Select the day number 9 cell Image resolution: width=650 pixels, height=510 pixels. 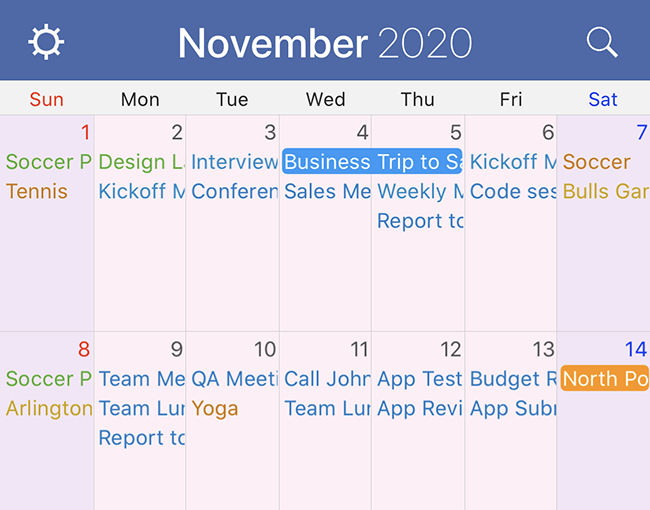pos(176,350)
